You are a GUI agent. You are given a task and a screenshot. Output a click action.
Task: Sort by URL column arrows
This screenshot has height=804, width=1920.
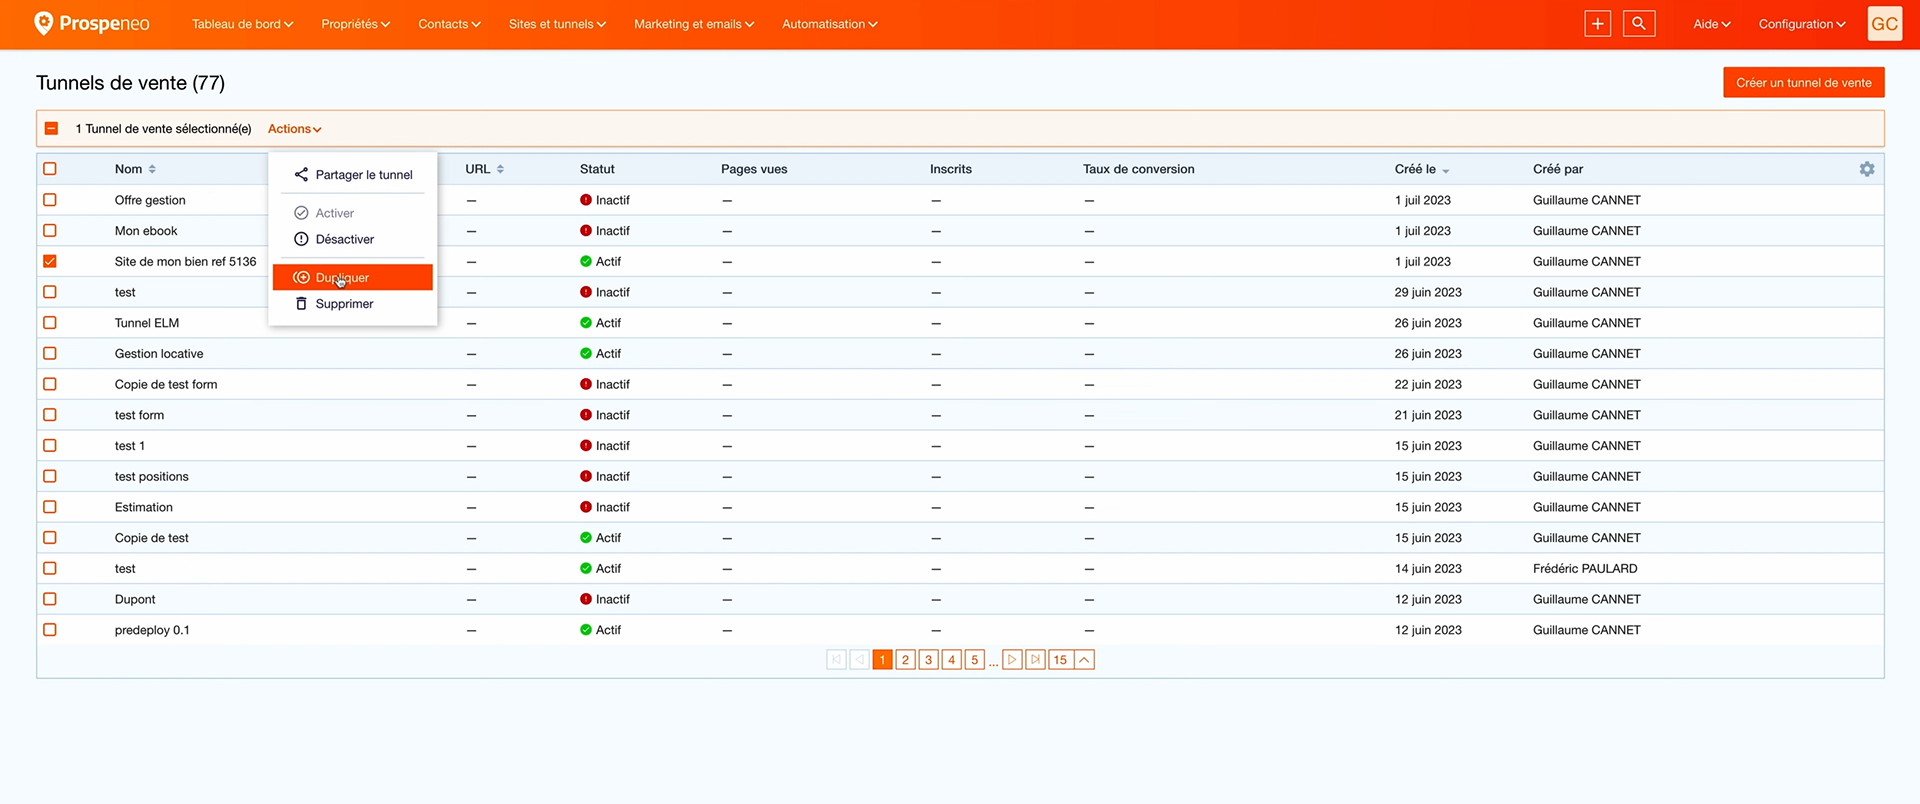coord(500,169)
